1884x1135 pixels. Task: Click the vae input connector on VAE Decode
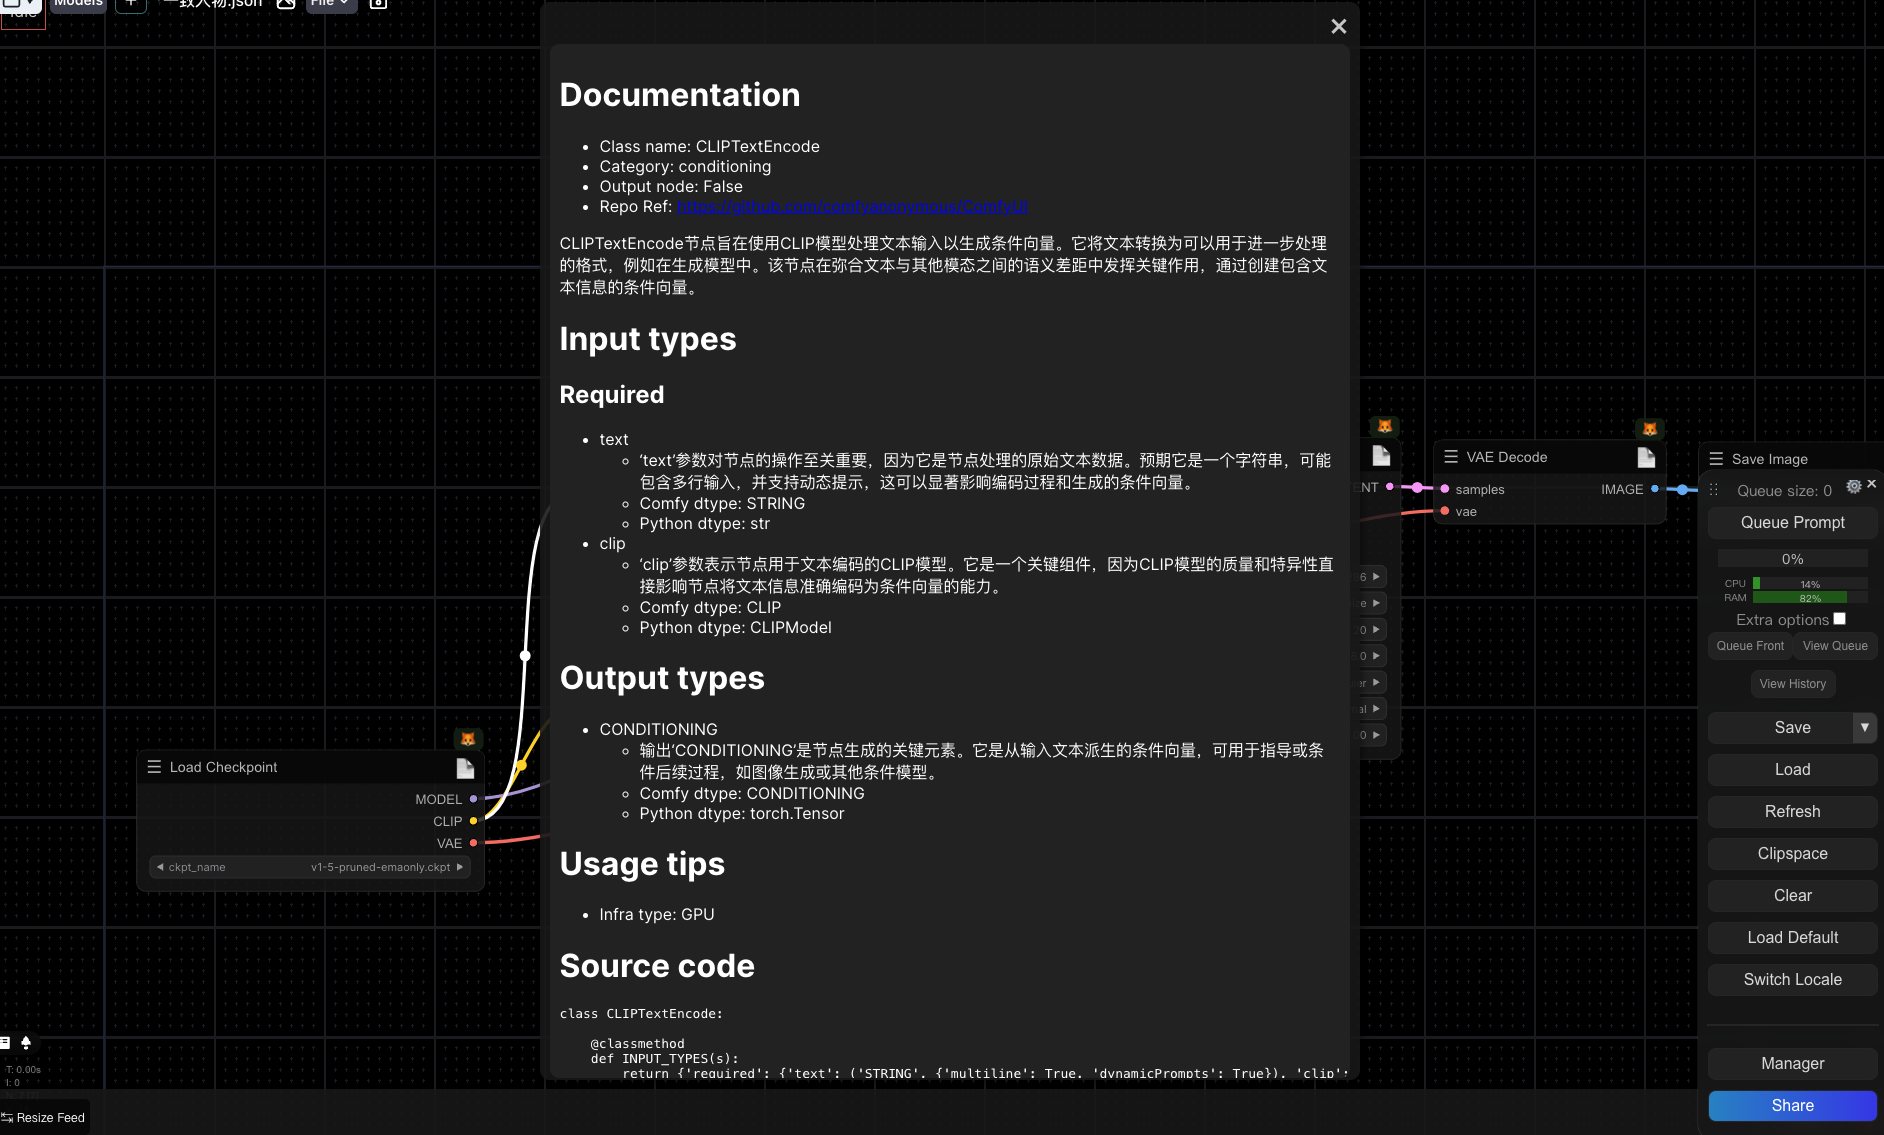[1445, 511]
